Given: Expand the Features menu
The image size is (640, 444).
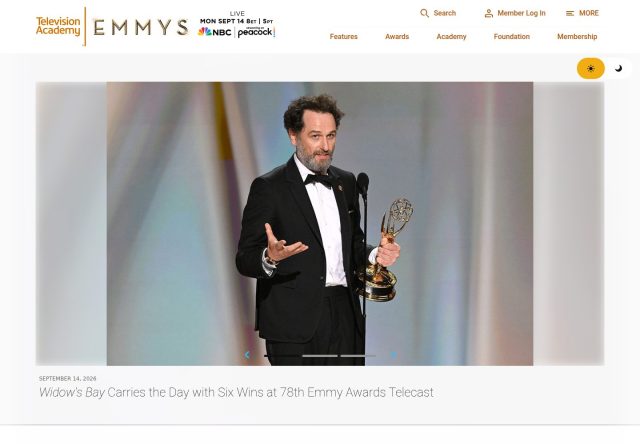Looking at the screenshot, I should [344, 37].
